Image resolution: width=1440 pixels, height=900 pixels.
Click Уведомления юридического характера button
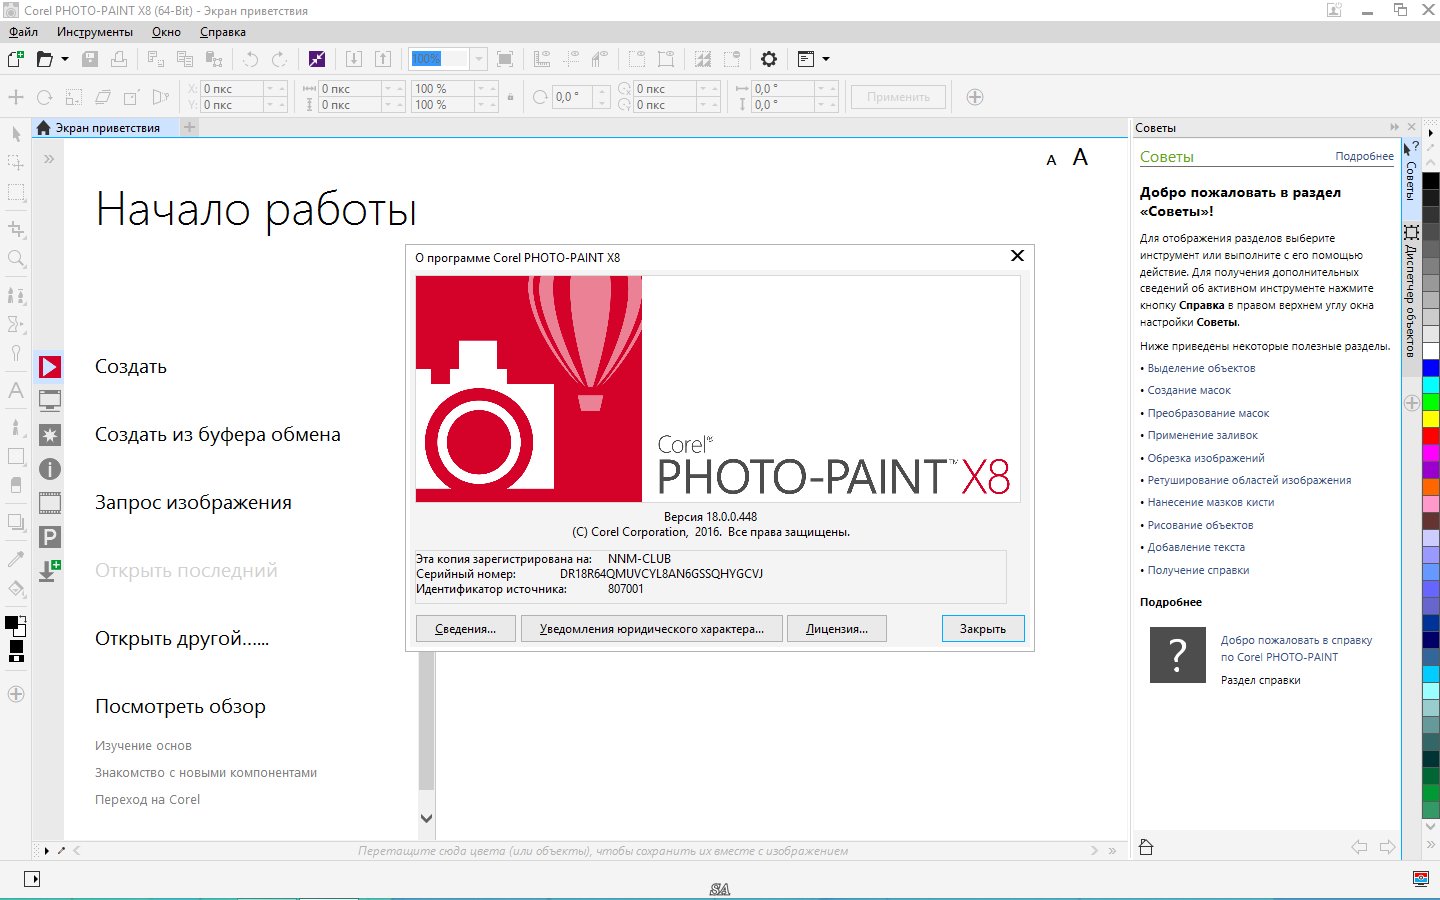pos(651,629)
